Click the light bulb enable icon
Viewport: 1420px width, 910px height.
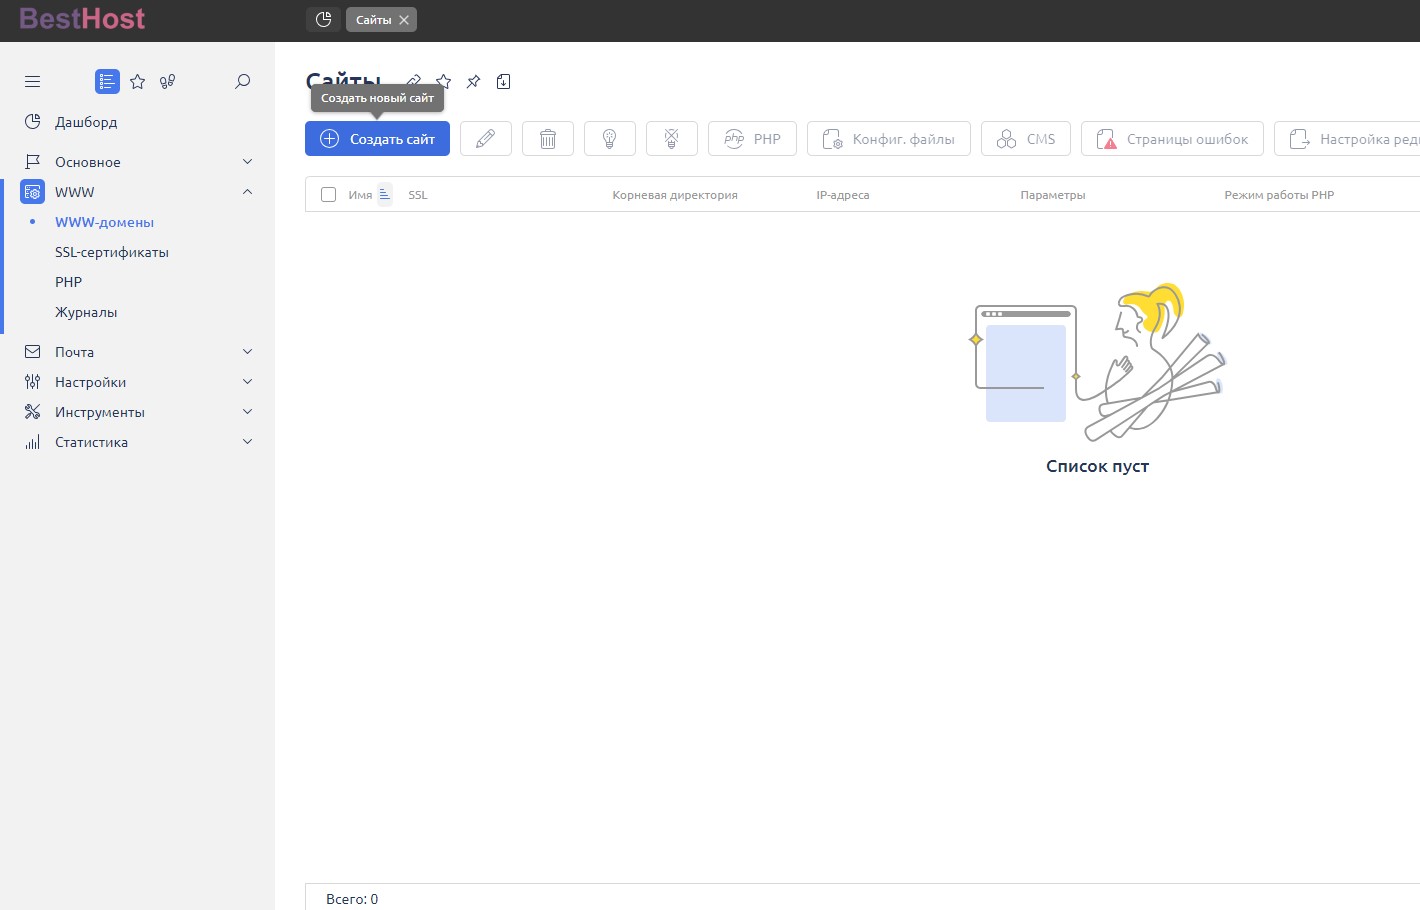(x=610, y=139)
